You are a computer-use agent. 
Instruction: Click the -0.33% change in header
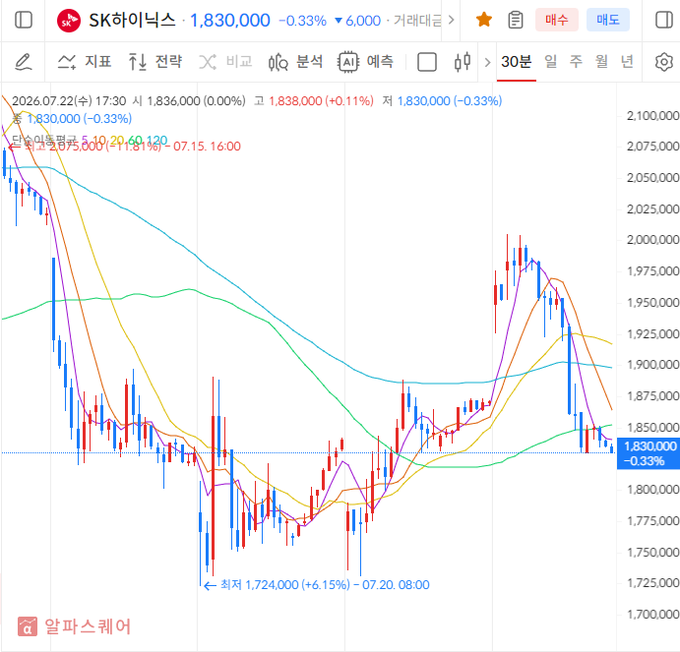(302, 21)
